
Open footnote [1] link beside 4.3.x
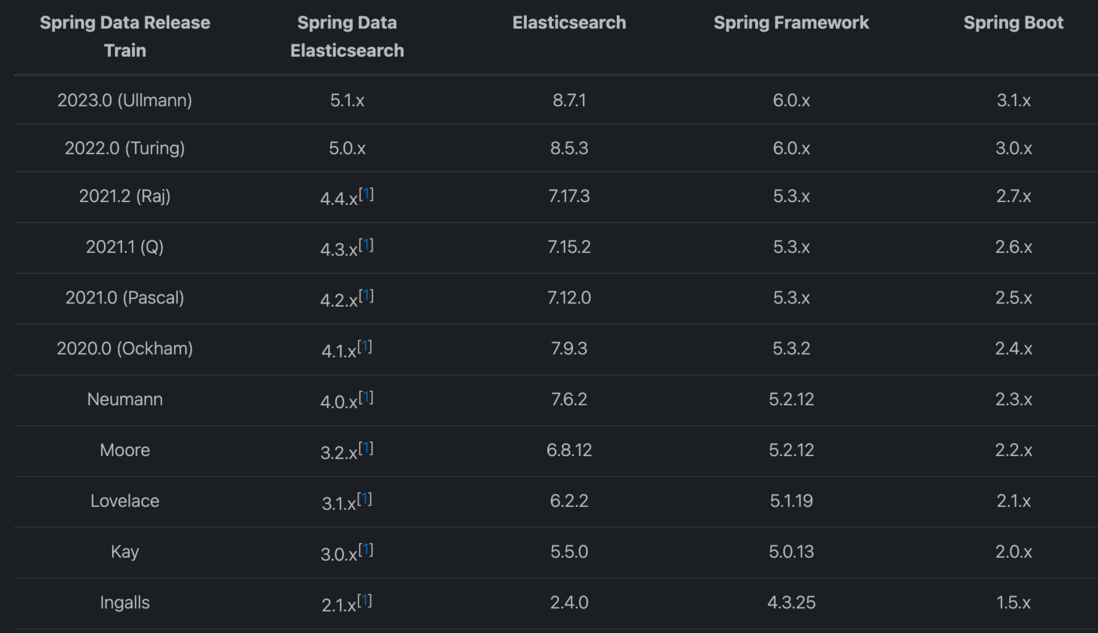pyautogui.click(x=366, y=244)
